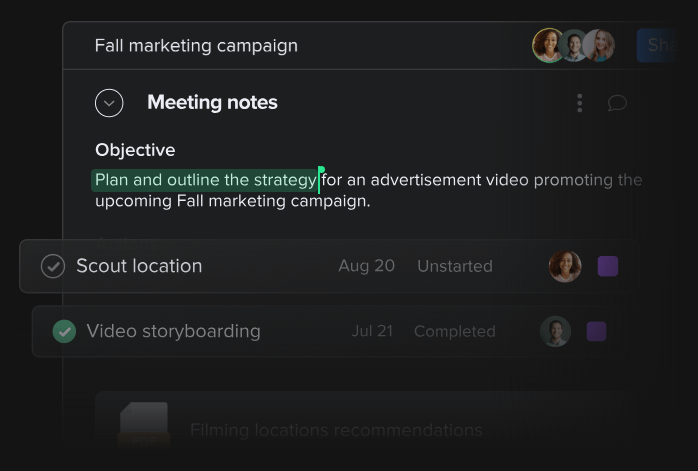698x471 pixels.
Task: Click the Share button in header
Action: (x=662, y=45)
